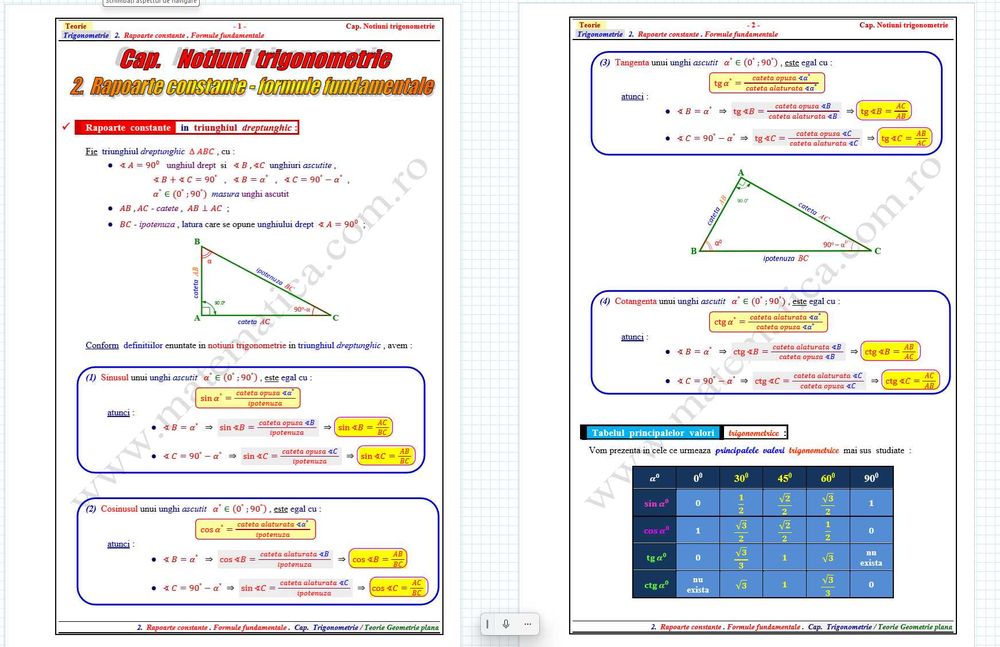The image size is (1000, 647).
Task: Click 'atunci :' inside the Sinusul box
Action: point(121,413)
